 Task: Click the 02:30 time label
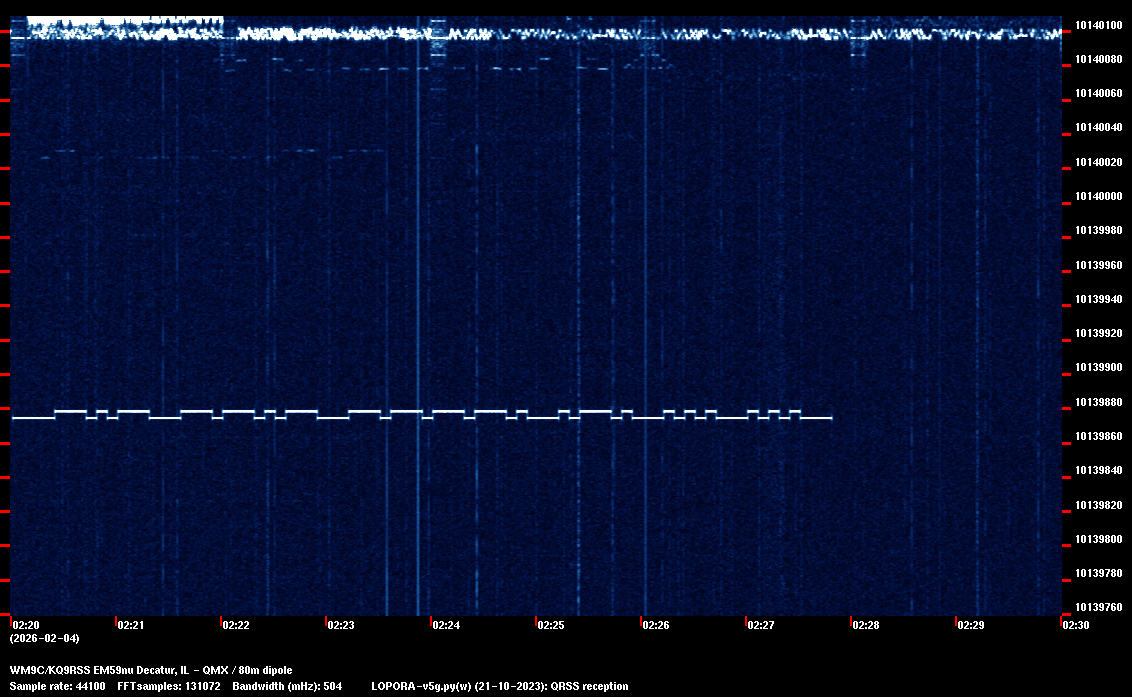[1075, 625]
